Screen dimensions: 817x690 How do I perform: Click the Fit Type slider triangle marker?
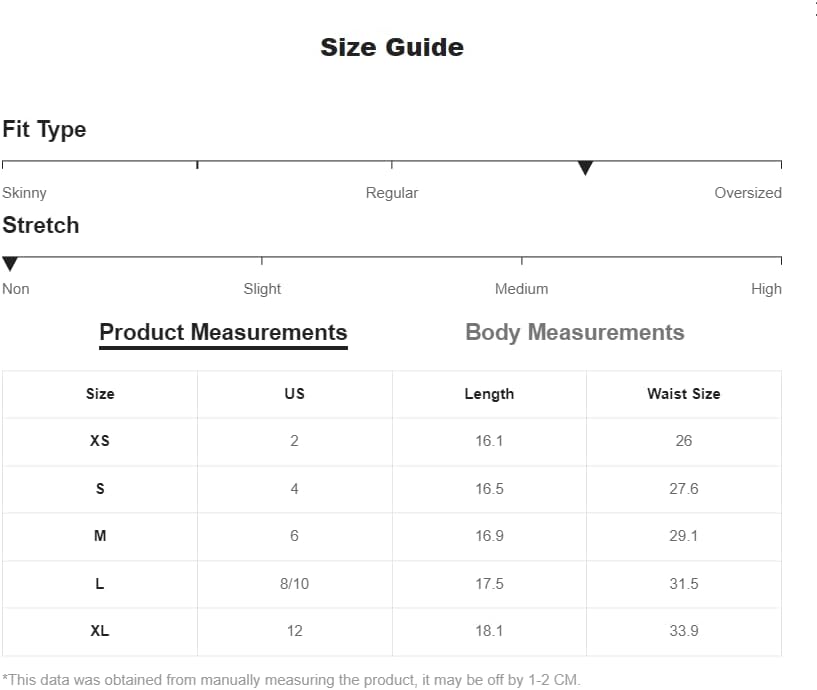click(585, 168)
